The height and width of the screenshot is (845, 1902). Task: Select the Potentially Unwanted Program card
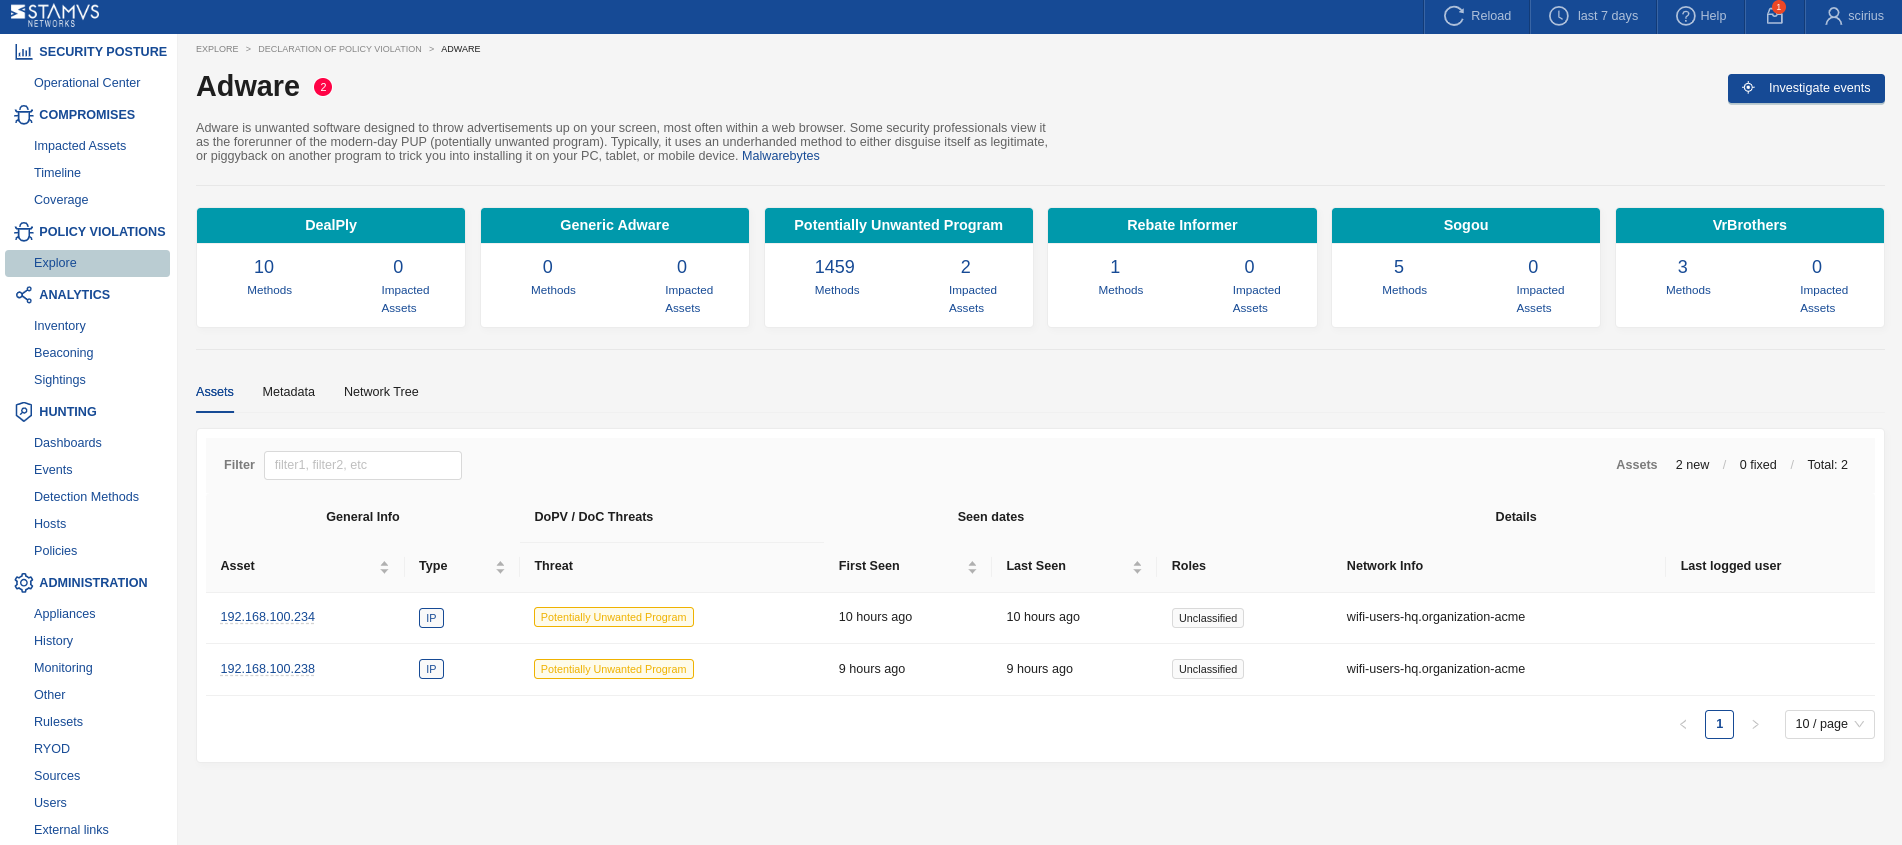point(898,267)
